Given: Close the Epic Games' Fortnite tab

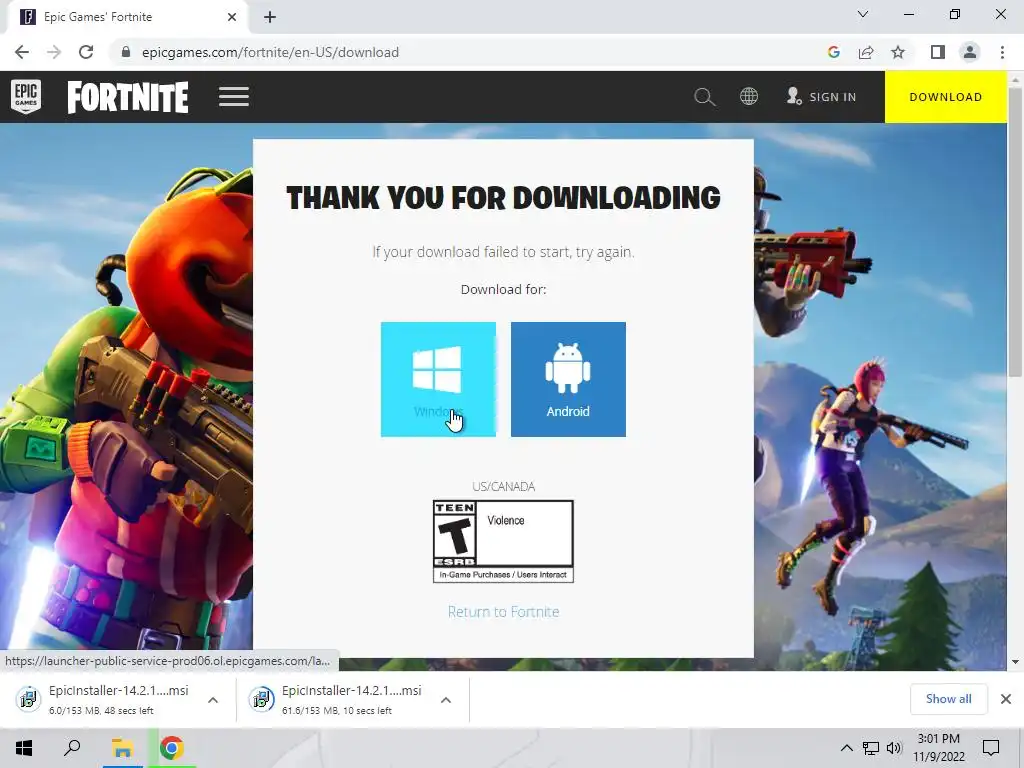Looking at the screenshot, I should [232, 17].
